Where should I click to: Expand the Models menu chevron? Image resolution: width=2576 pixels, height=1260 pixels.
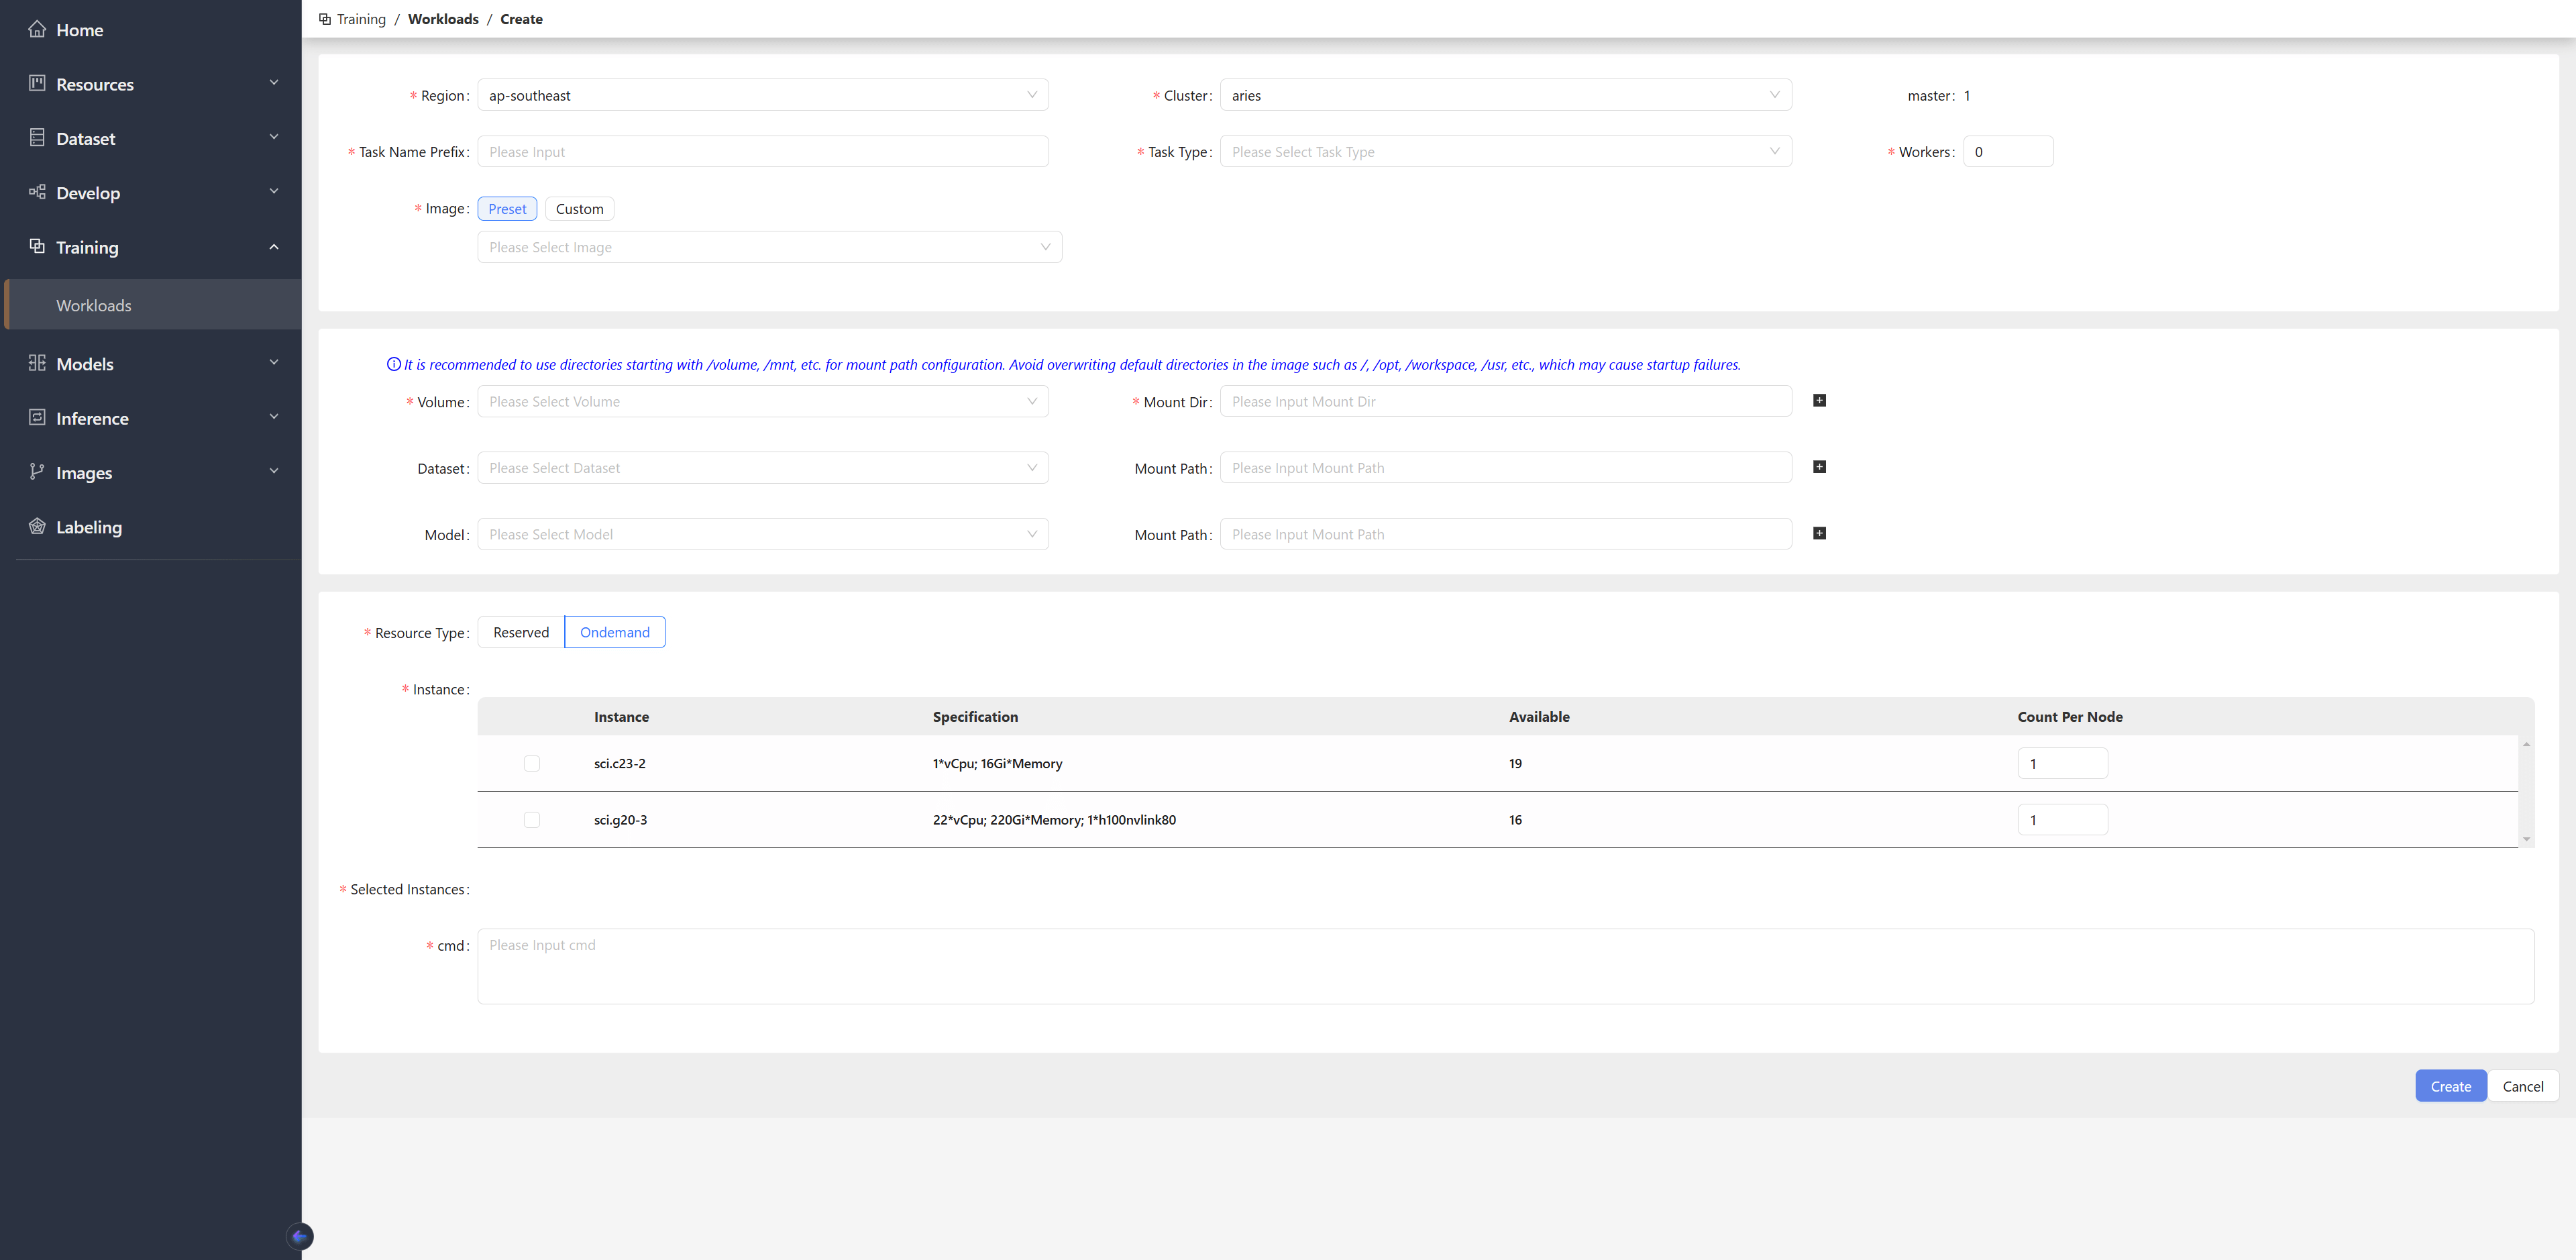point(274,363)
